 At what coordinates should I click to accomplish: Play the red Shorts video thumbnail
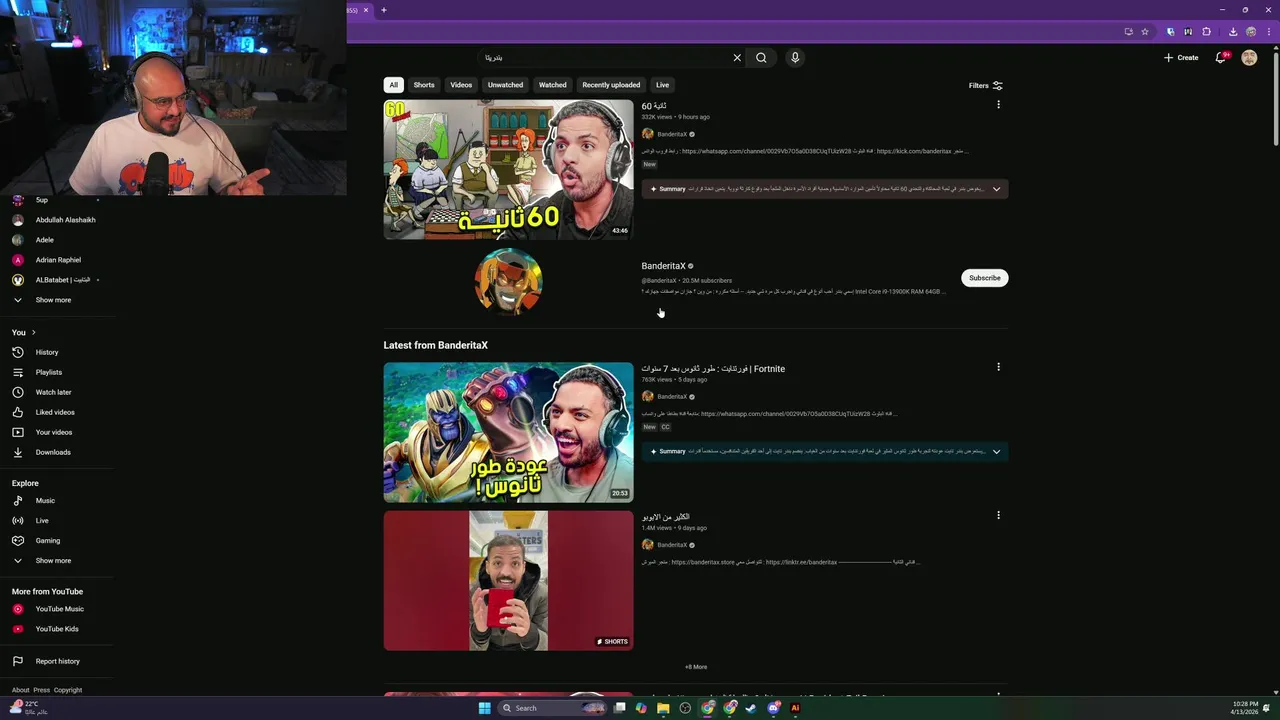click(x=508, y=581)
